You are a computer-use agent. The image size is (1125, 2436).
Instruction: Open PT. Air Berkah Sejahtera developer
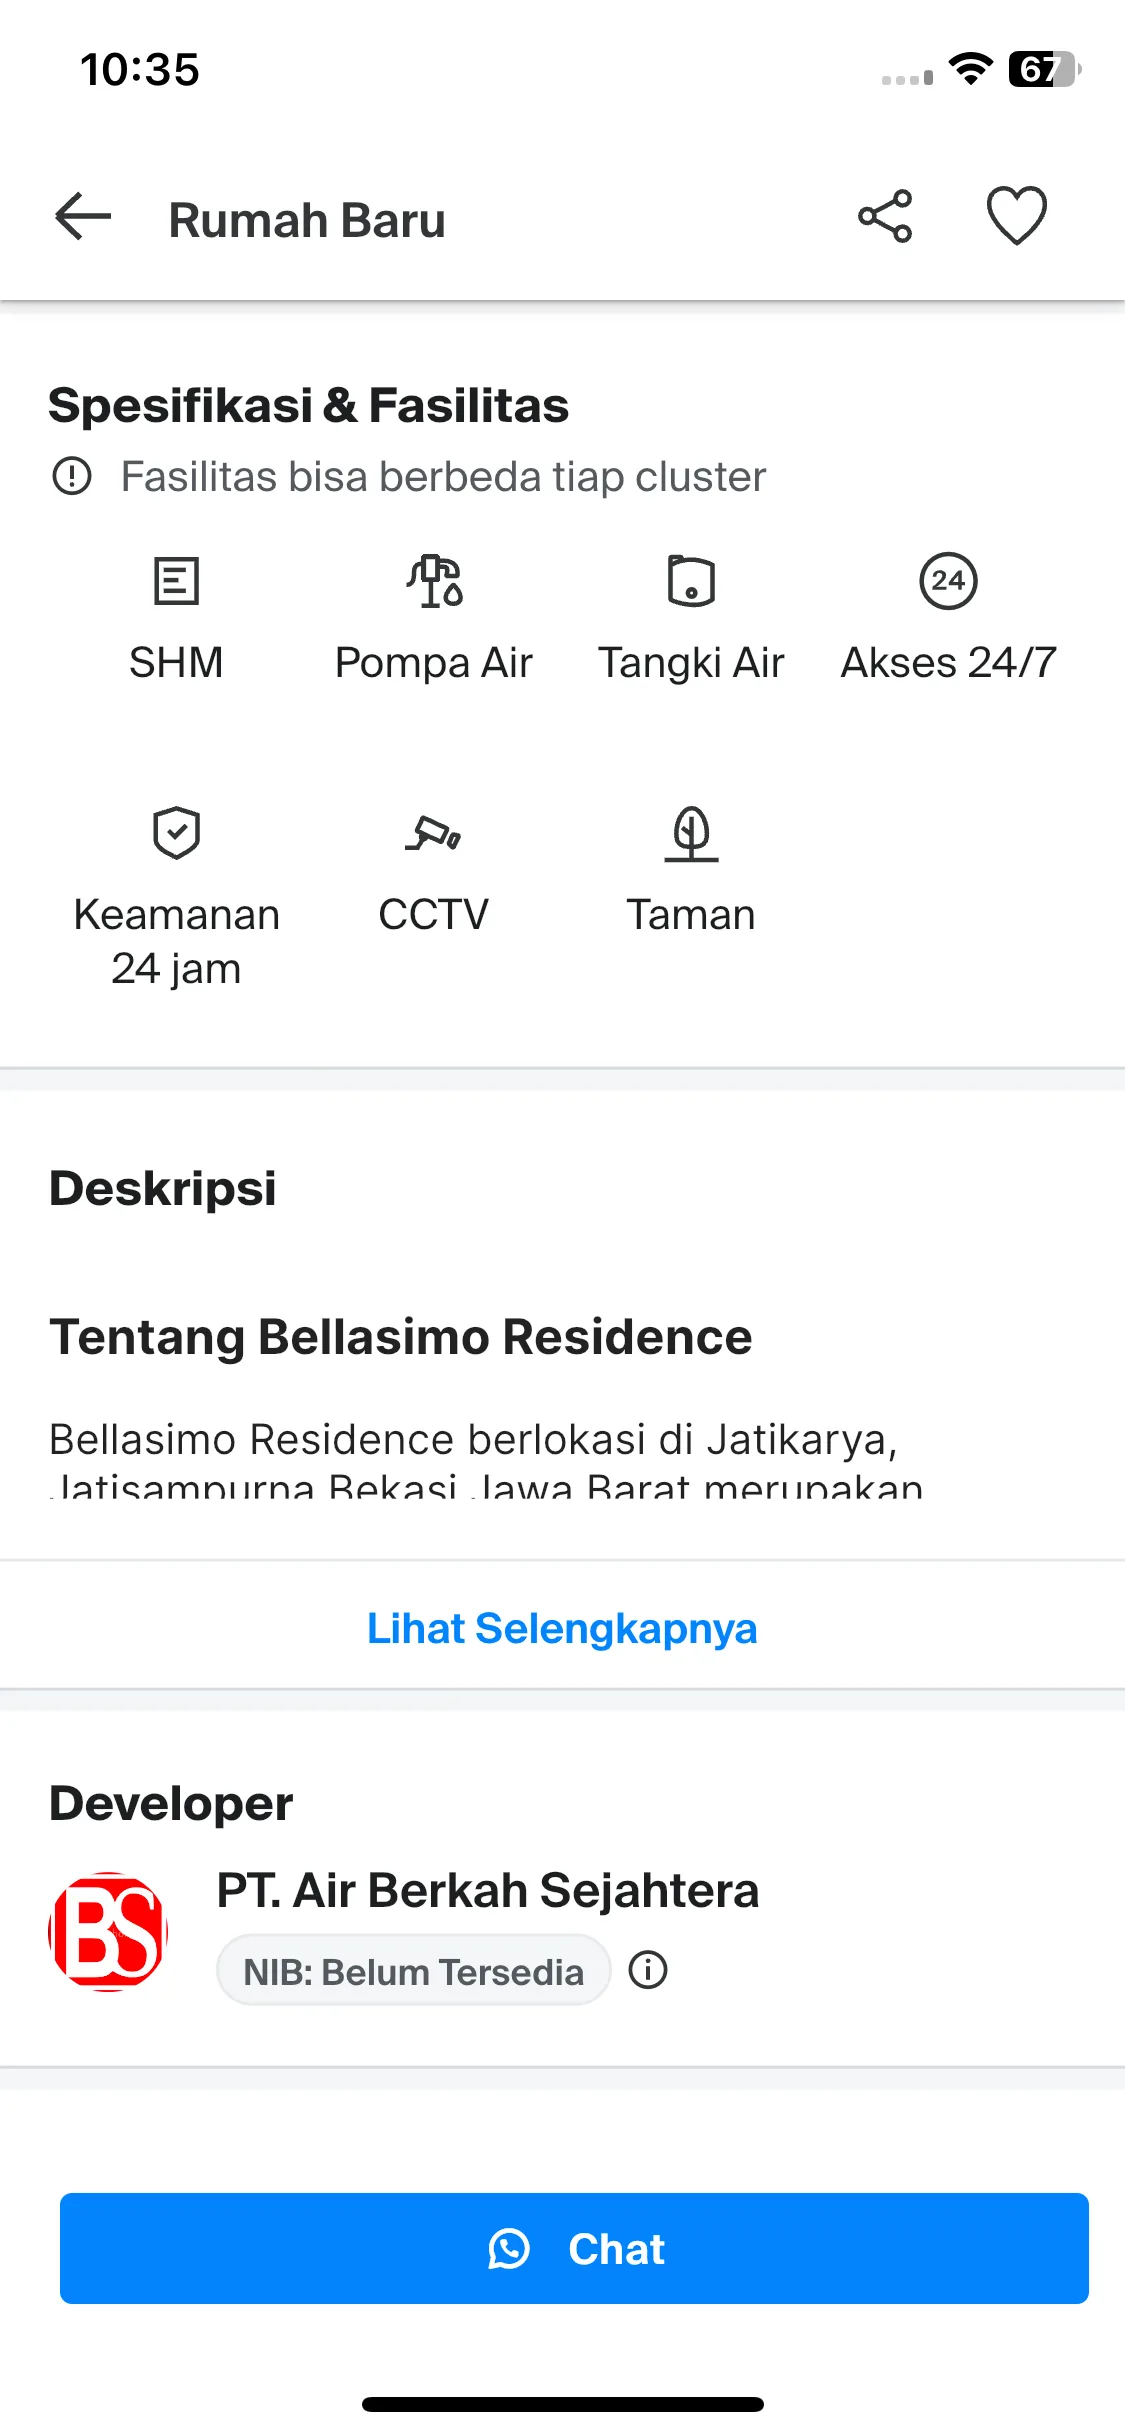click(x=488, y=1890)
